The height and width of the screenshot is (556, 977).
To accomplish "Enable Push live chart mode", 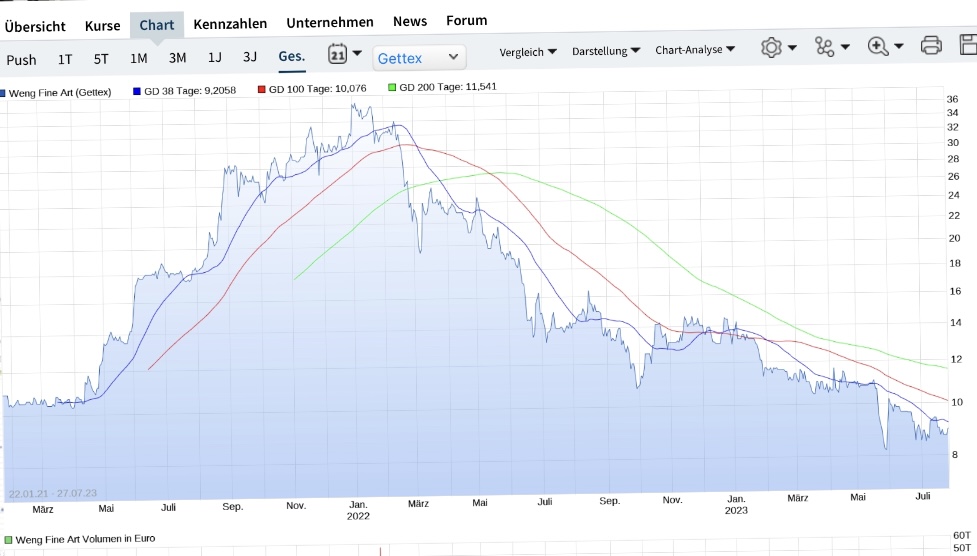I will [x=21, y=60].
